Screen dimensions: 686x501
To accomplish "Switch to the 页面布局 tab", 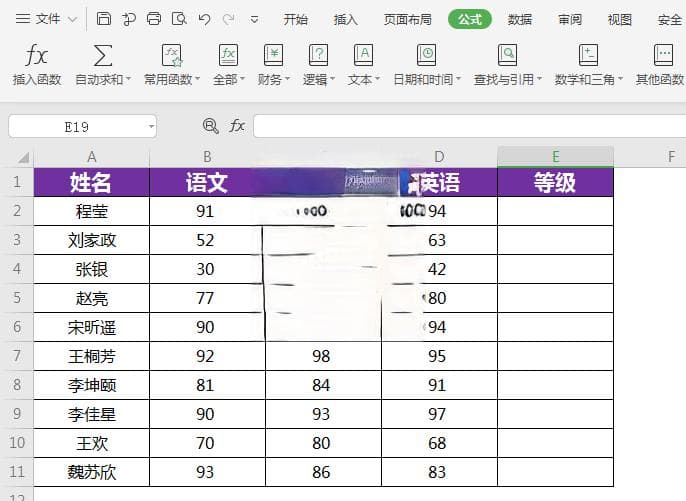I will coord(407,20).
